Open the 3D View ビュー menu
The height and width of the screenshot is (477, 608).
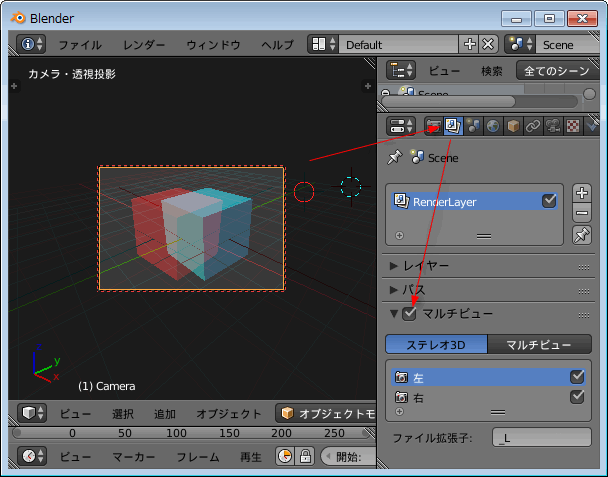(x=75, y=414)
